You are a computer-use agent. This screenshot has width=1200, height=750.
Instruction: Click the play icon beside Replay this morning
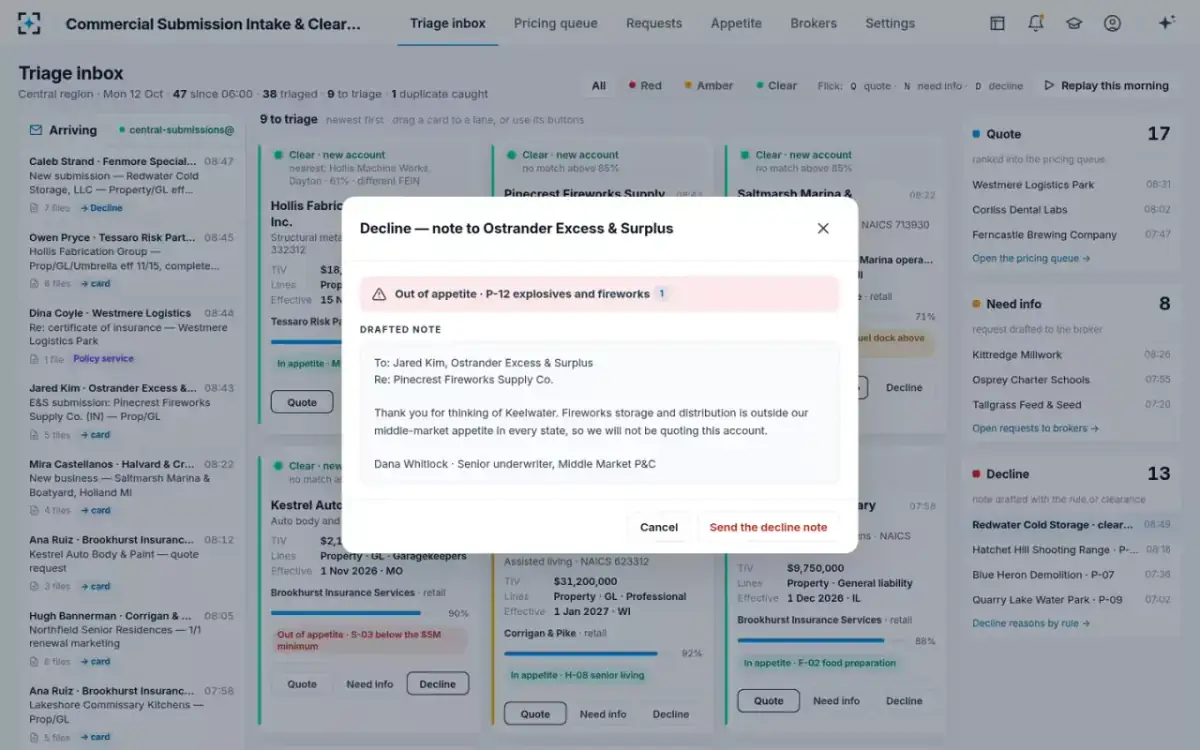coord(1049,86)
